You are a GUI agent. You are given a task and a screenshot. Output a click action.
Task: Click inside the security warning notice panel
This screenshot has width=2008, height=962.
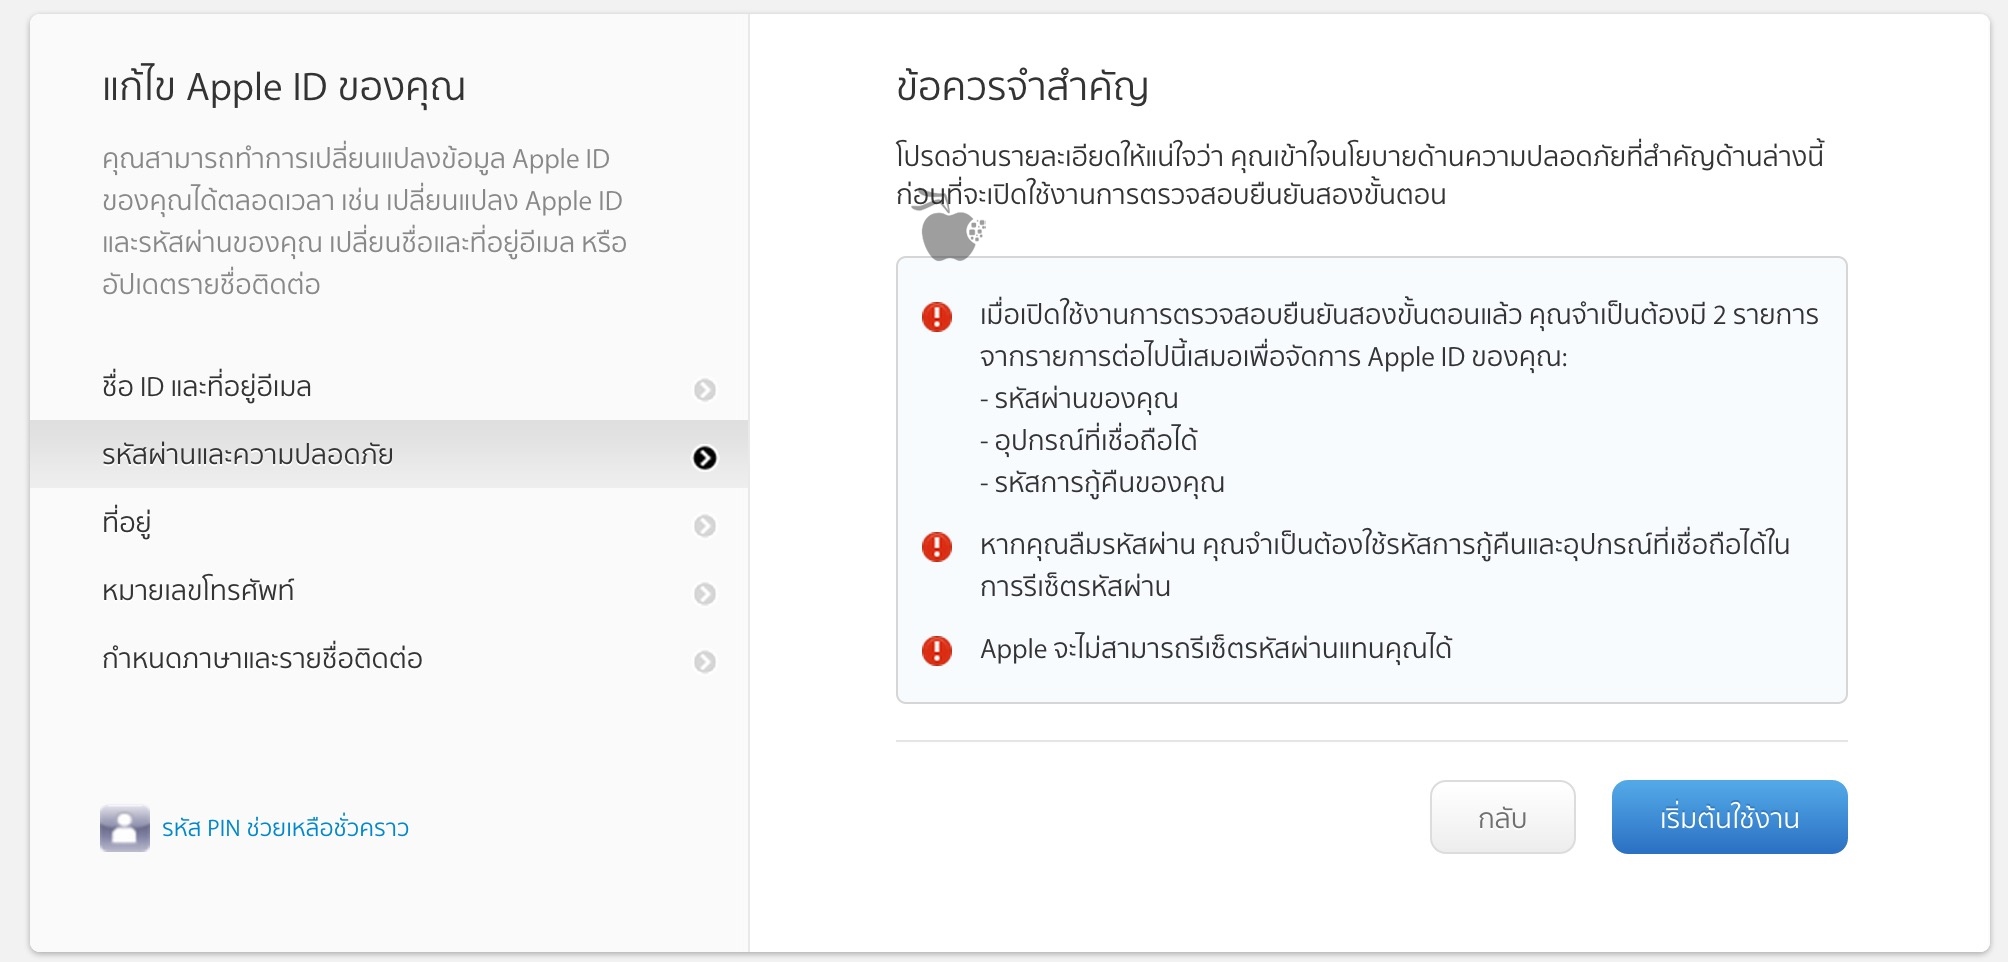point(1370,480)
